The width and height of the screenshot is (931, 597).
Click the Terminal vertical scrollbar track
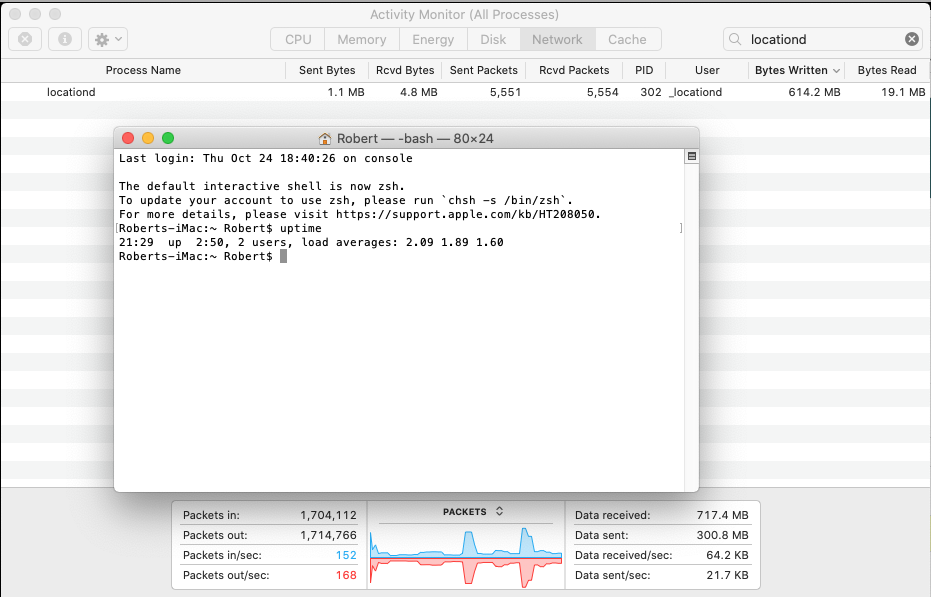[x=692, y=327]
